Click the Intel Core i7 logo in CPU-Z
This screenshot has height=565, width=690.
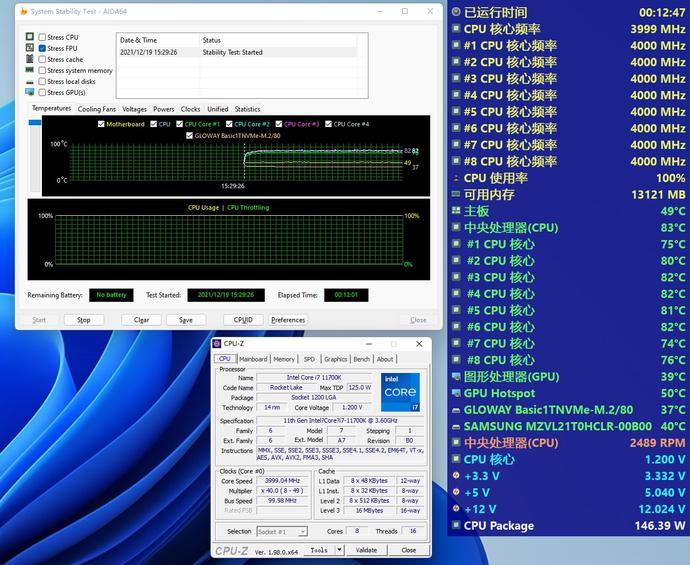400,392
